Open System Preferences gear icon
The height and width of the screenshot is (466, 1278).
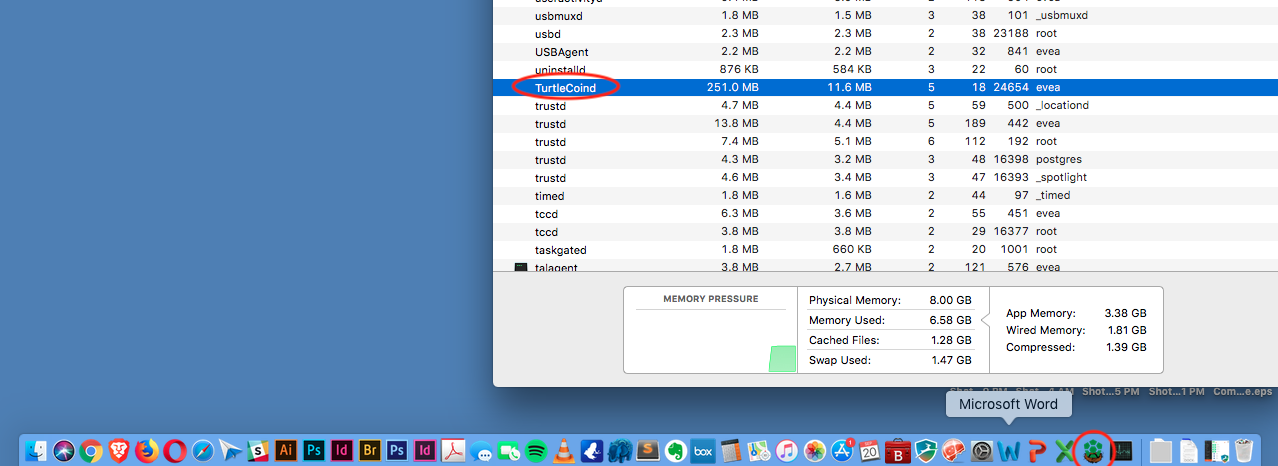tap(982, 450)
